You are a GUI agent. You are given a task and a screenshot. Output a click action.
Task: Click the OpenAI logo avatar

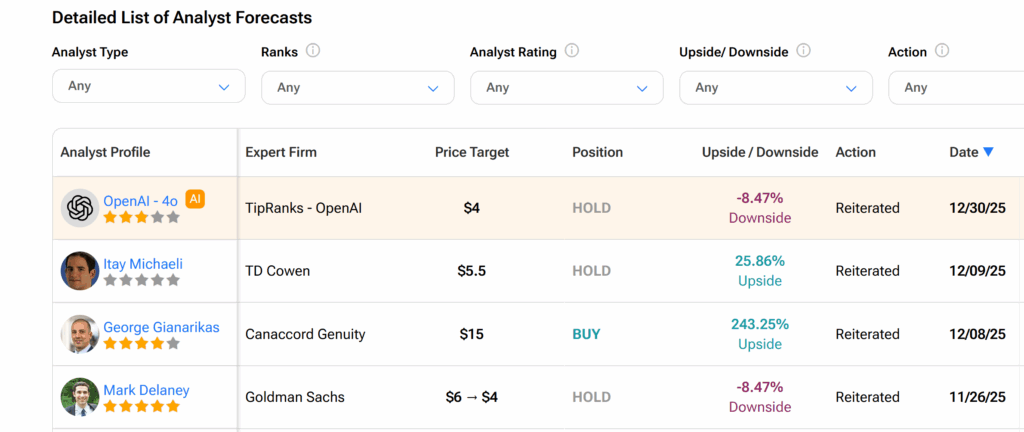(79, 208)
